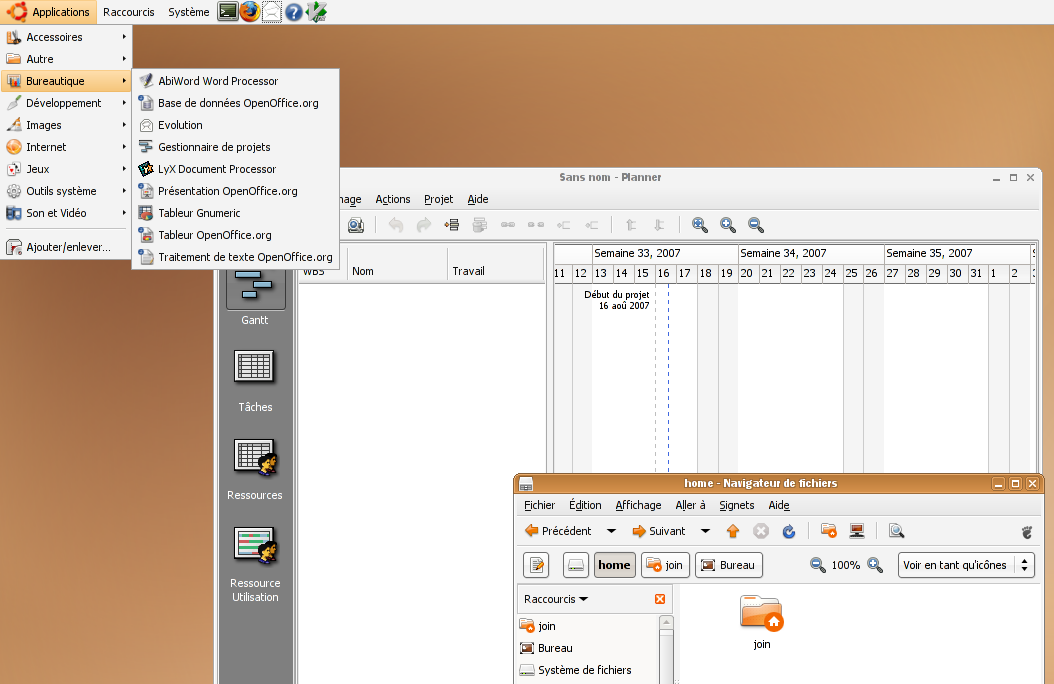This screenshot has height=684, width=1054.
Task: Open the Applications menu
Action: click(48, 11)
